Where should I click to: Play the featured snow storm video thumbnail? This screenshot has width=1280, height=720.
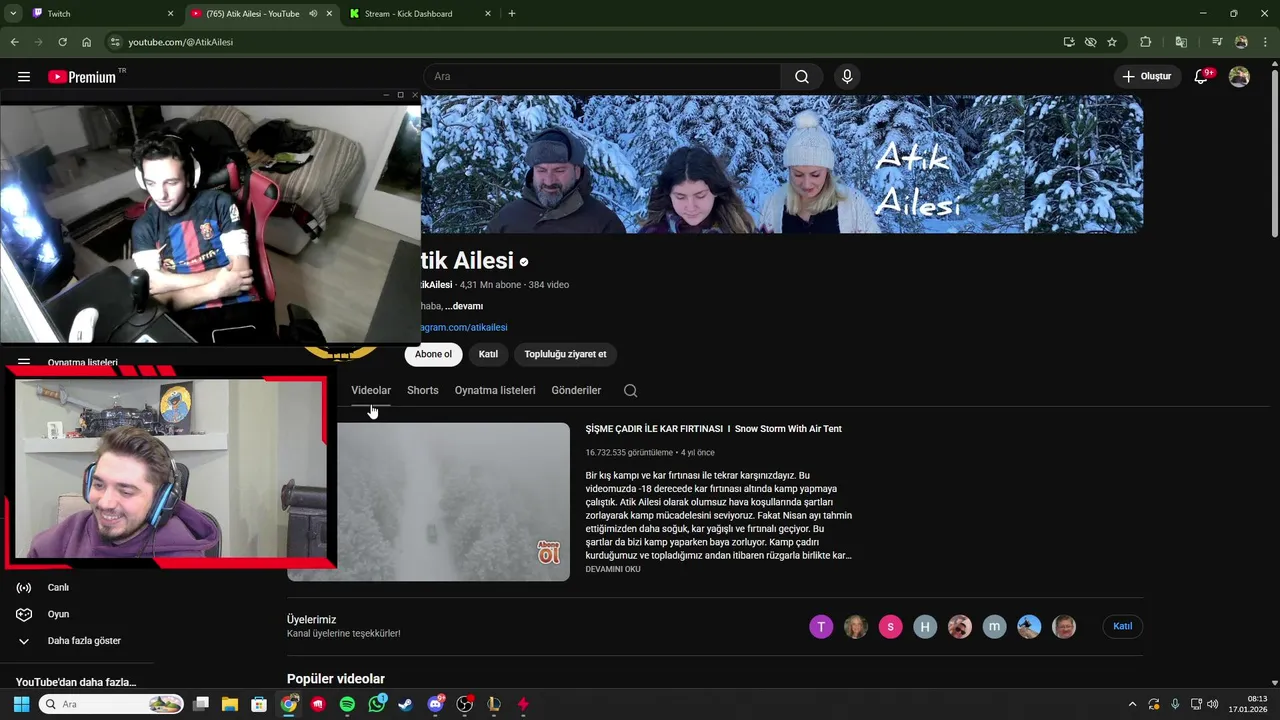[x=453, y=502]
